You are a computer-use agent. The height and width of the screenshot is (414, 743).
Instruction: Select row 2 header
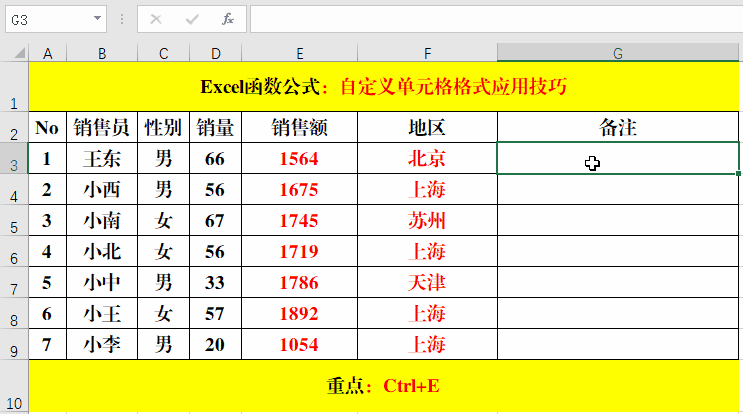click(x=14, y=127)
